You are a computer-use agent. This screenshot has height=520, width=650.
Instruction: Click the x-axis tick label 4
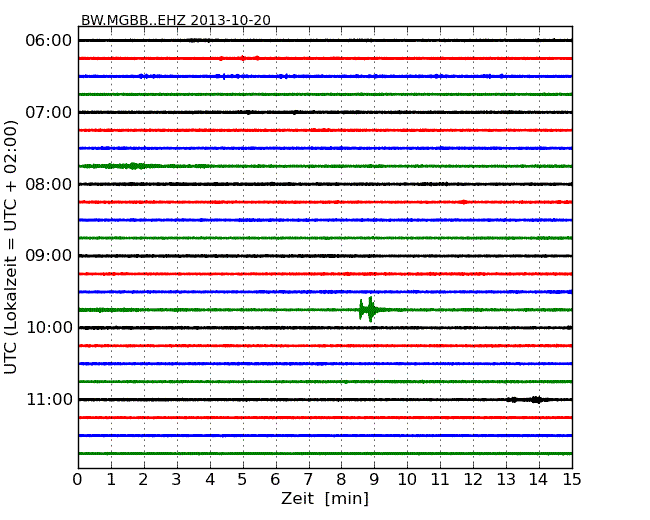[210, 480]
